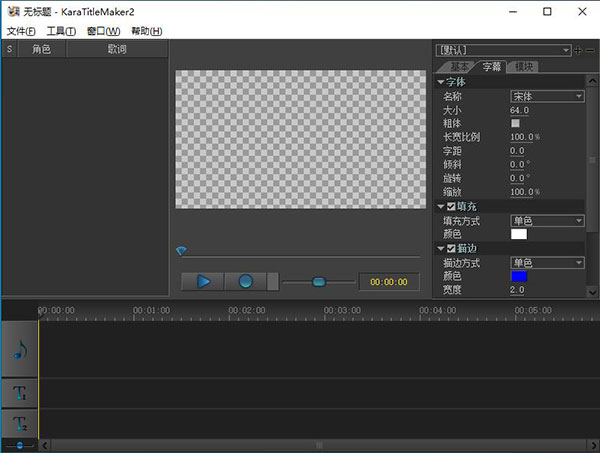600x453 pixels.
Task: Click the plus icon to add a preset
Action: (x=578, y=50)
